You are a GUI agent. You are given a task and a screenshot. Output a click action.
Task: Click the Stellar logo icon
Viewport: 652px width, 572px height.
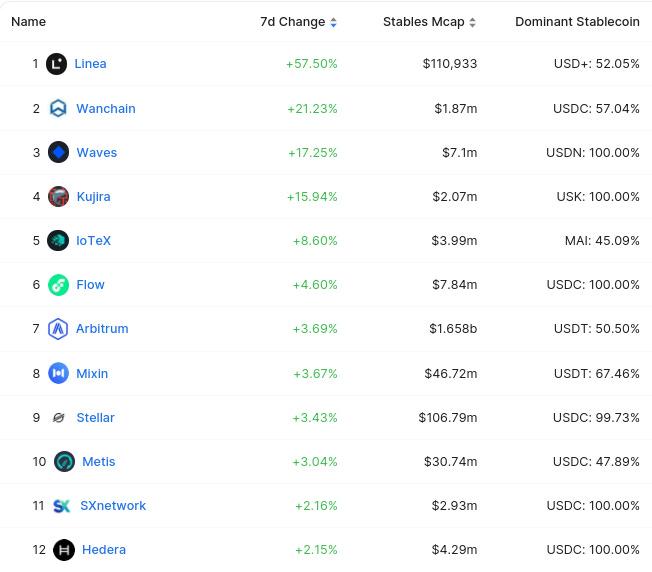click(x=58, y=417)
